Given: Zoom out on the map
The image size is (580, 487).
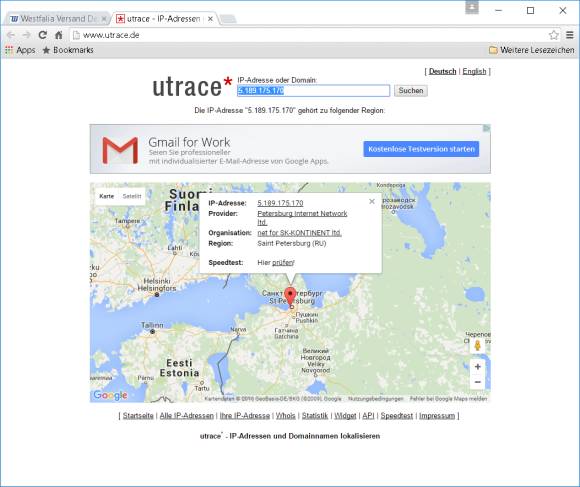Looking at the screenshot, I should coord(478,382).
